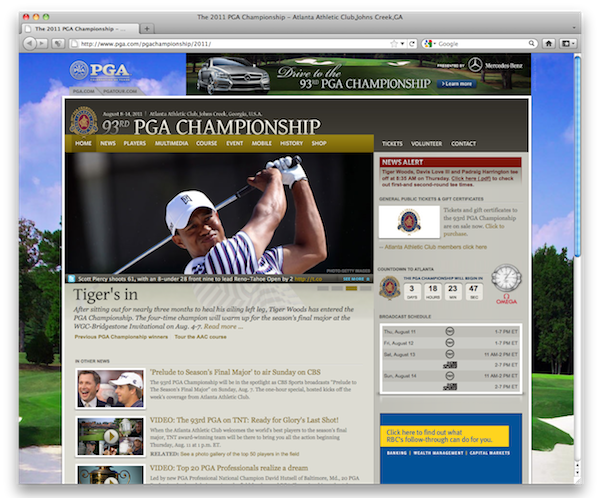Click the Twitter feed icon below hero image

click(71, 279)
